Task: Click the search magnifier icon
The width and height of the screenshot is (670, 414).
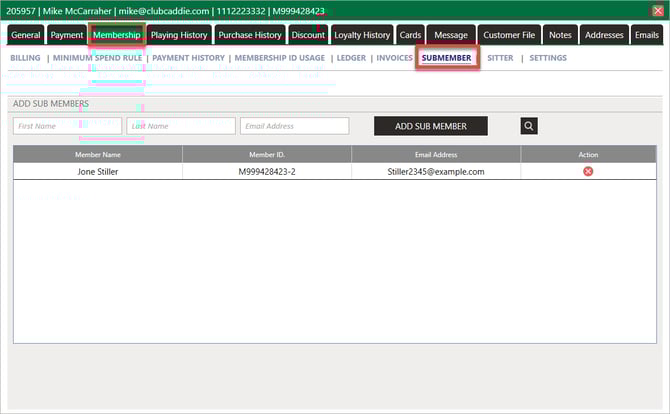Action: coord(529,126)
